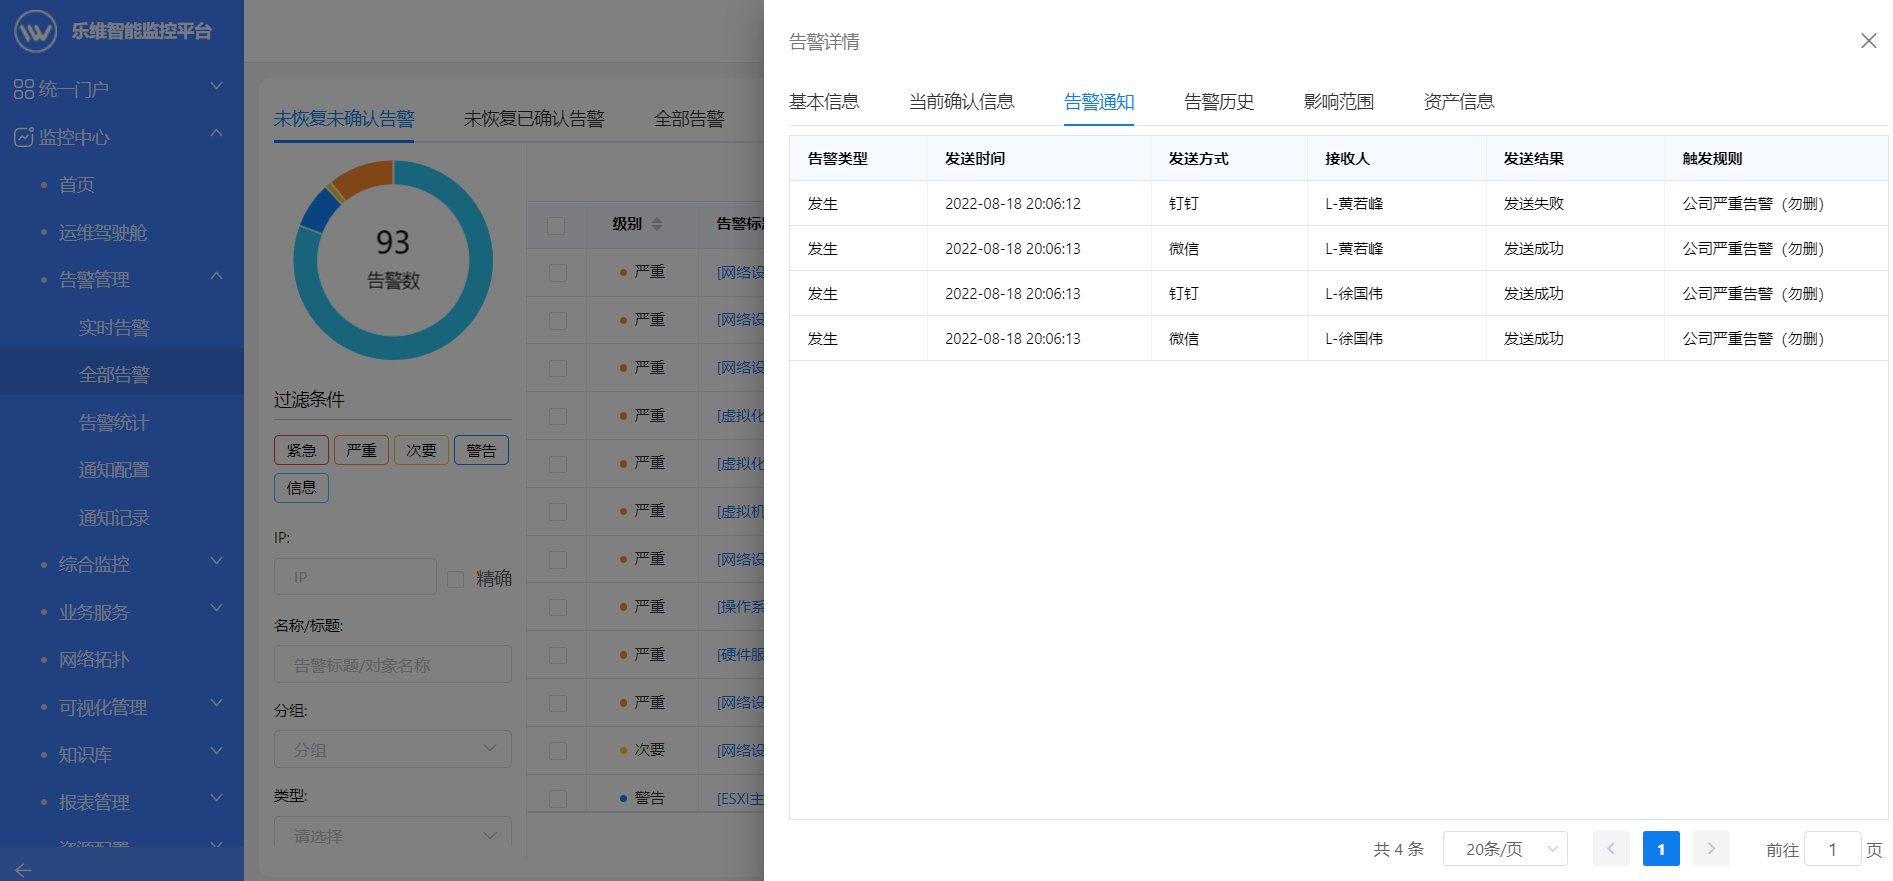
Task: Collapse the sidebar with bottom arrow
Action: [x=23, y=870]
